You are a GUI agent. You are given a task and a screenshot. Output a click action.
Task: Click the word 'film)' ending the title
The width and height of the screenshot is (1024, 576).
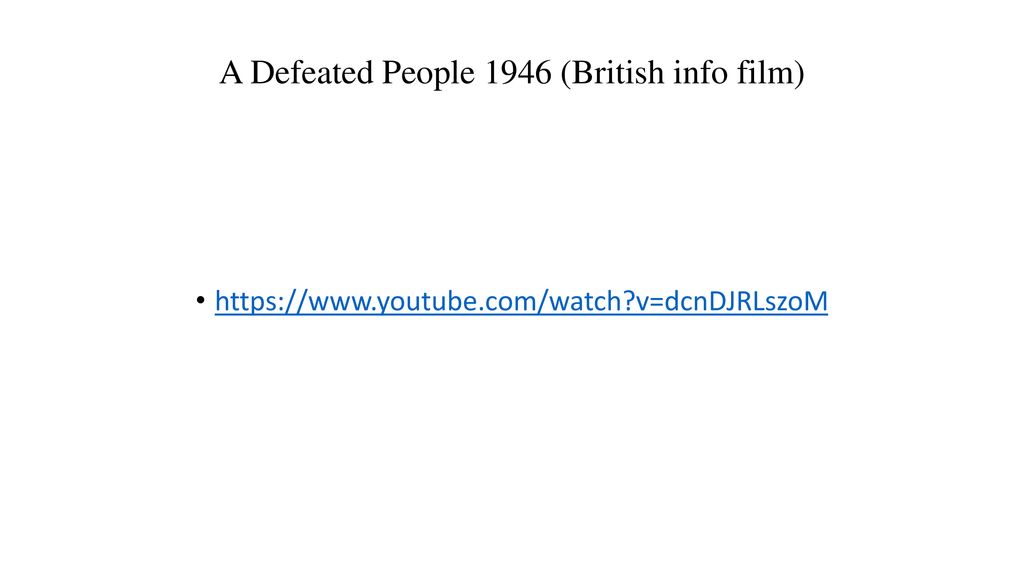[771, 72]
